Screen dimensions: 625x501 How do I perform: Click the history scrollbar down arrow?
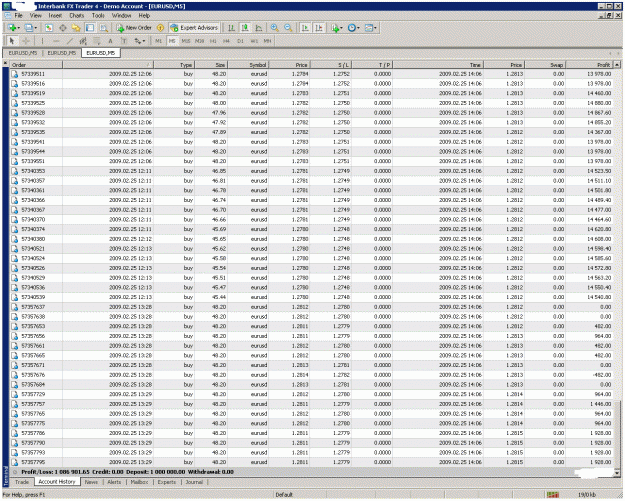point(617,473)
